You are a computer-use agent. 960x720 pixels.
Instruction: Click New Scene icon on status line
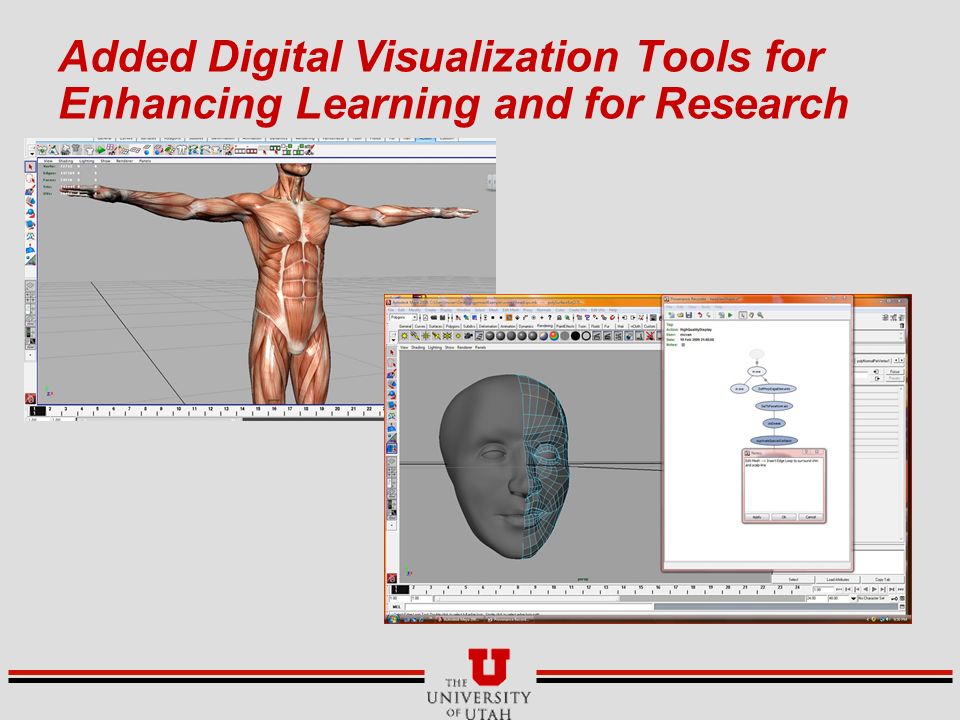point(426,317)
